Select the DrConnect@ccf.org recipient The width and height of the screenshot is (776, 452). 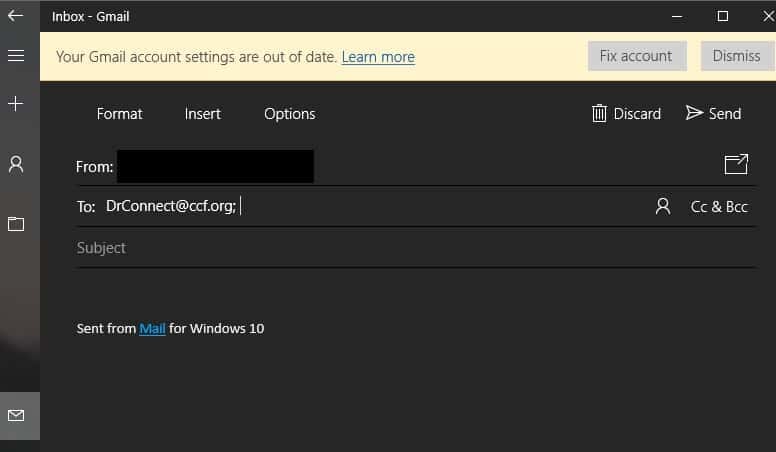(x=170, y=206)
